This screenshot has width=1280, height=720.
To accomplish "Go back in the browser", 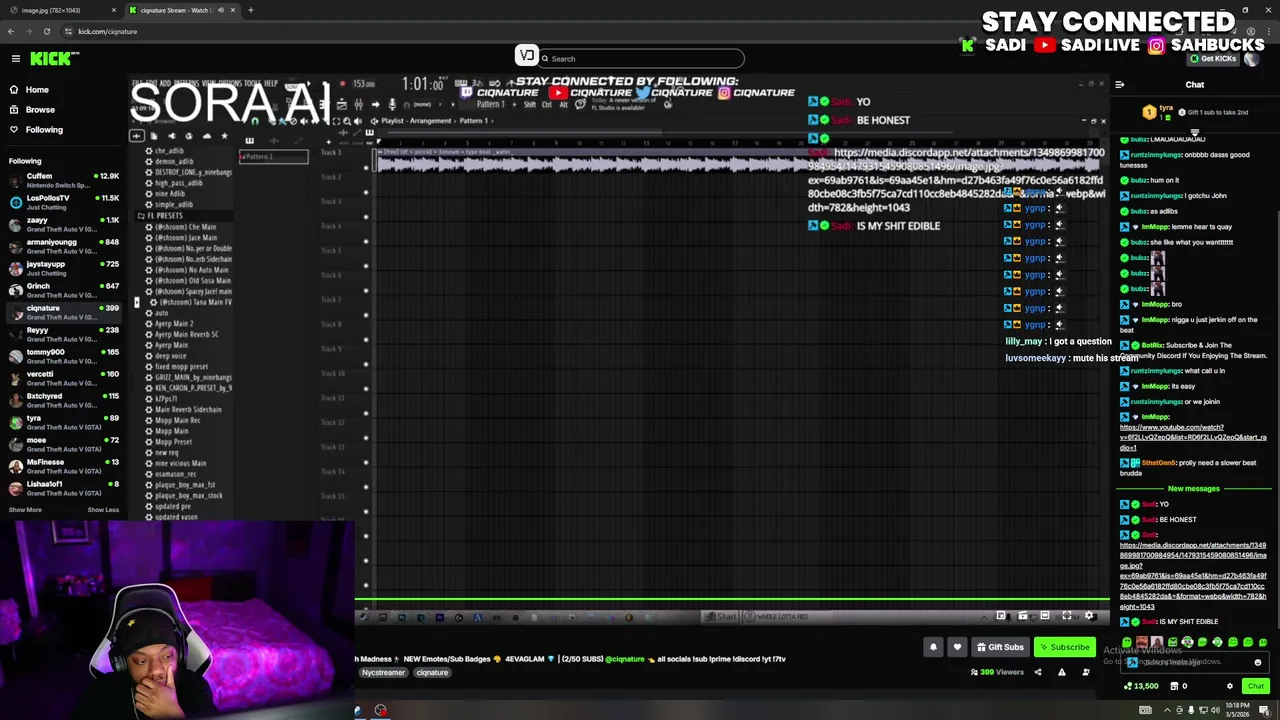I will [11, 32].
